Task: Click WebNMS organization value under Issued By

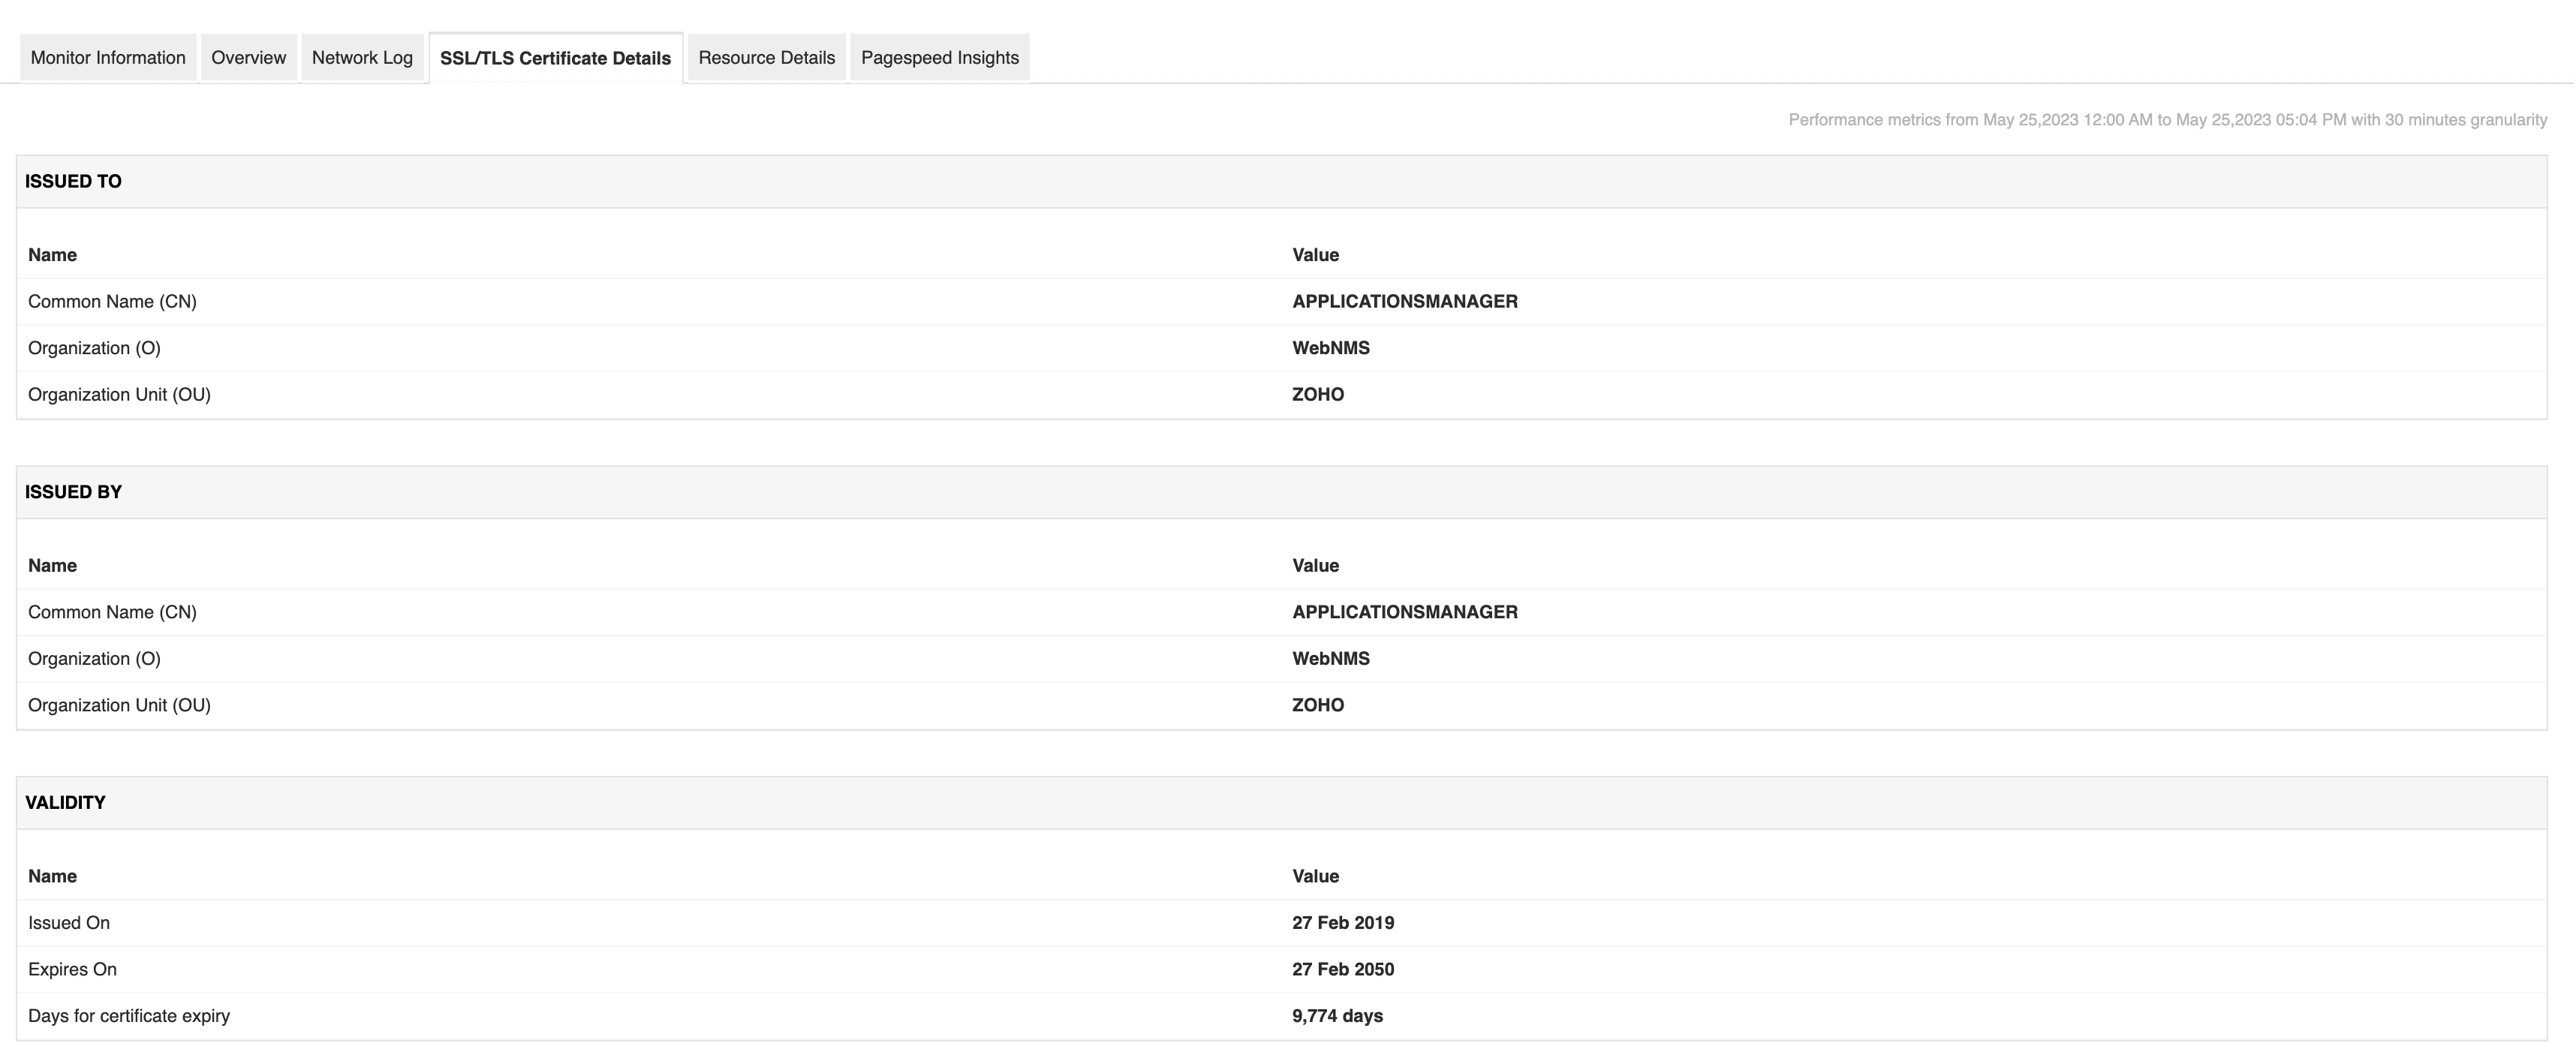Action: 1330,659
